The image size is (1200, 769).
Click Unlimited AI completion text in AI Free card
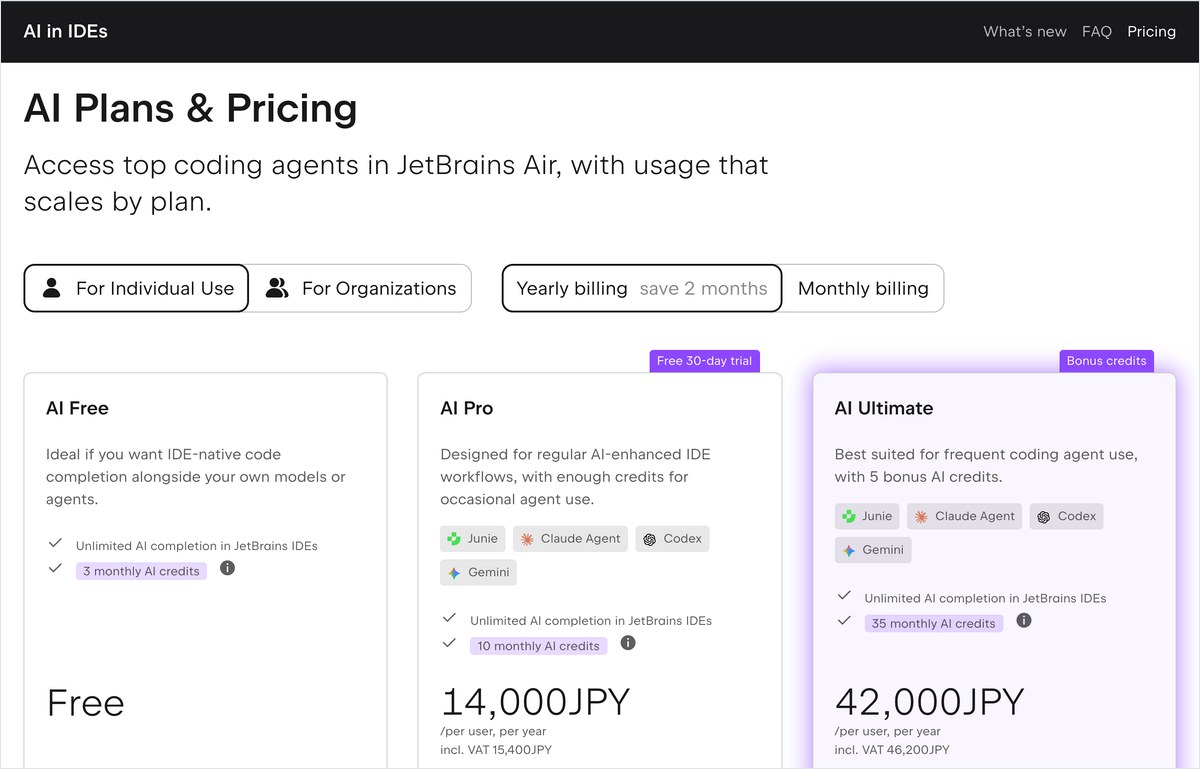pyautogui.click(x=197, y=546)
